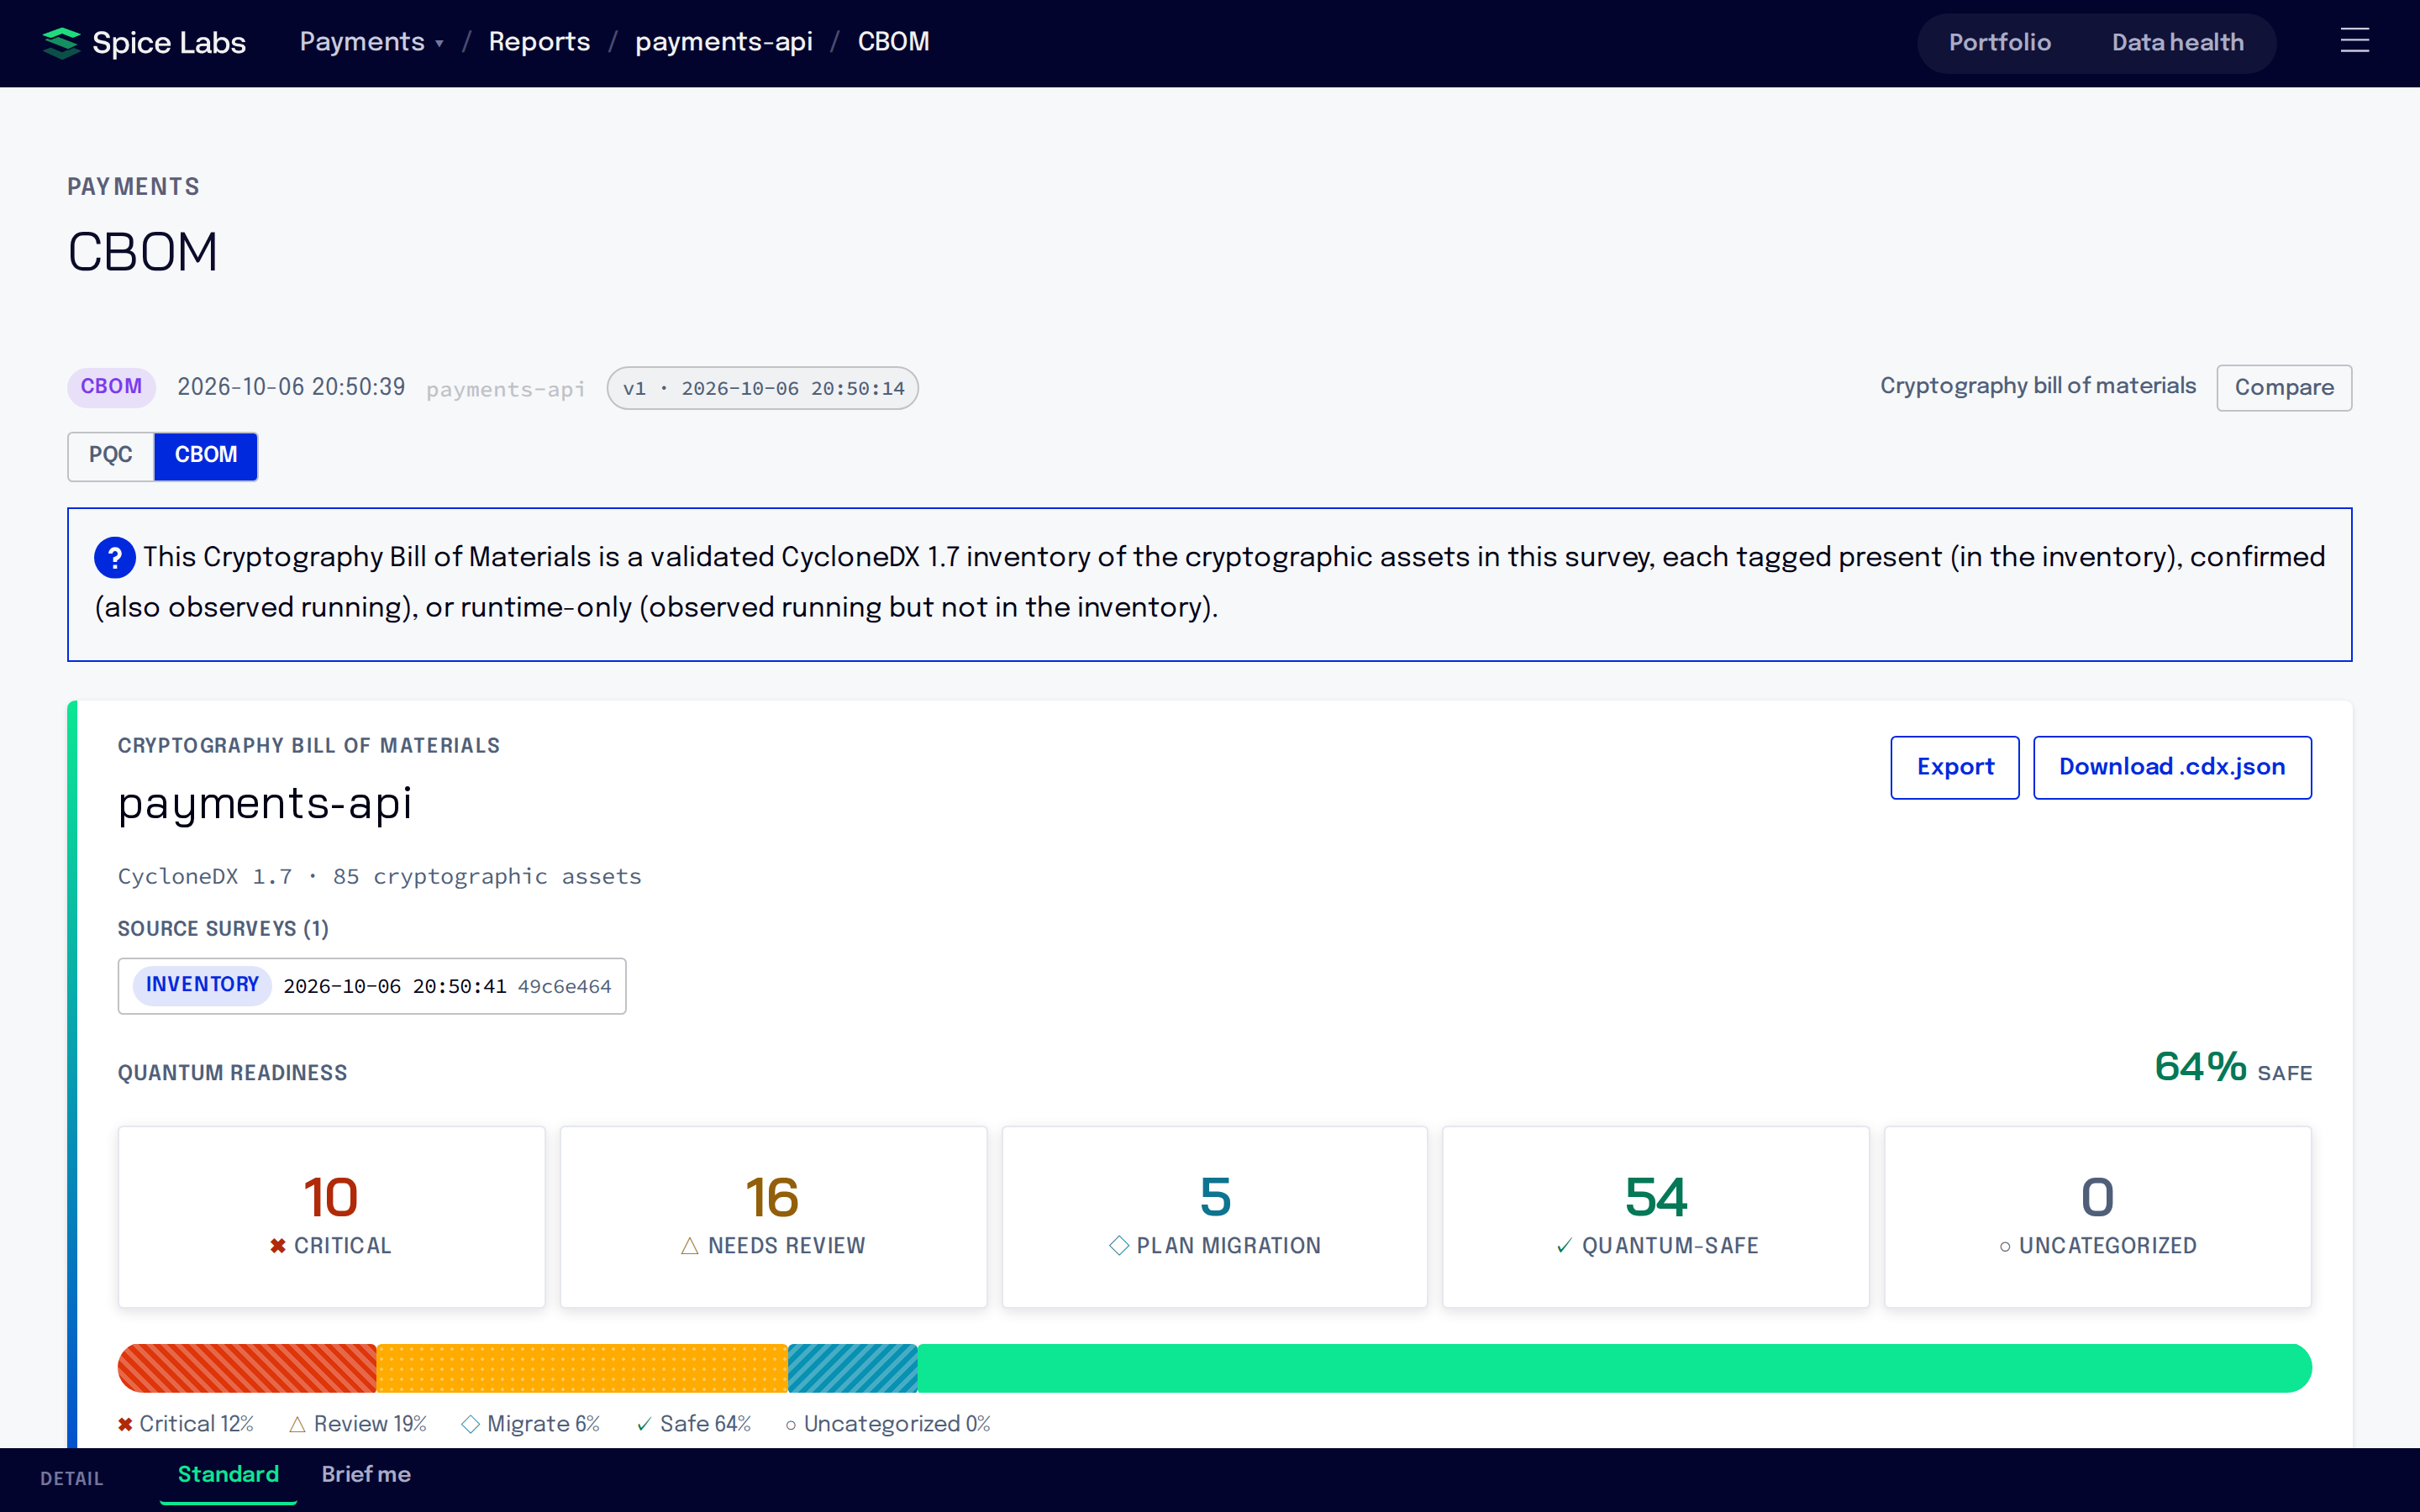Click the 10 Critical card number
This screenshot has width=2420, height=1512.
tap(330, 1197)
